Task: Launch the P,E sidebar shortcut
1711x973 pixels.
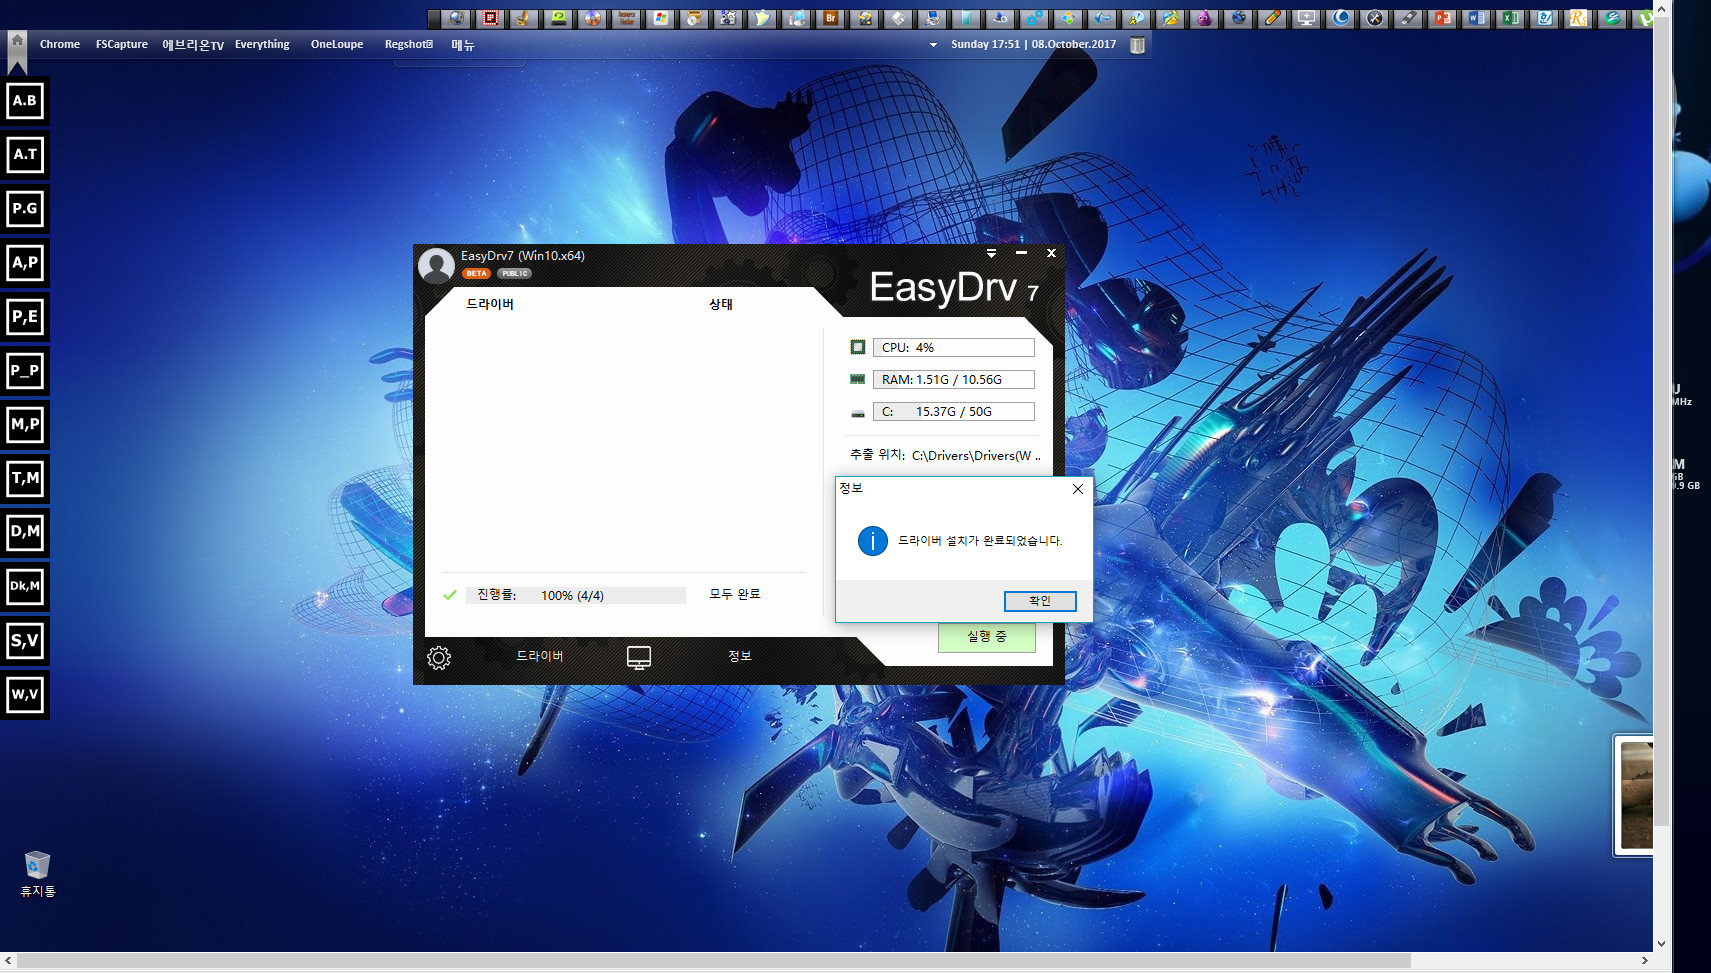Action: click(x=25, y=317)
